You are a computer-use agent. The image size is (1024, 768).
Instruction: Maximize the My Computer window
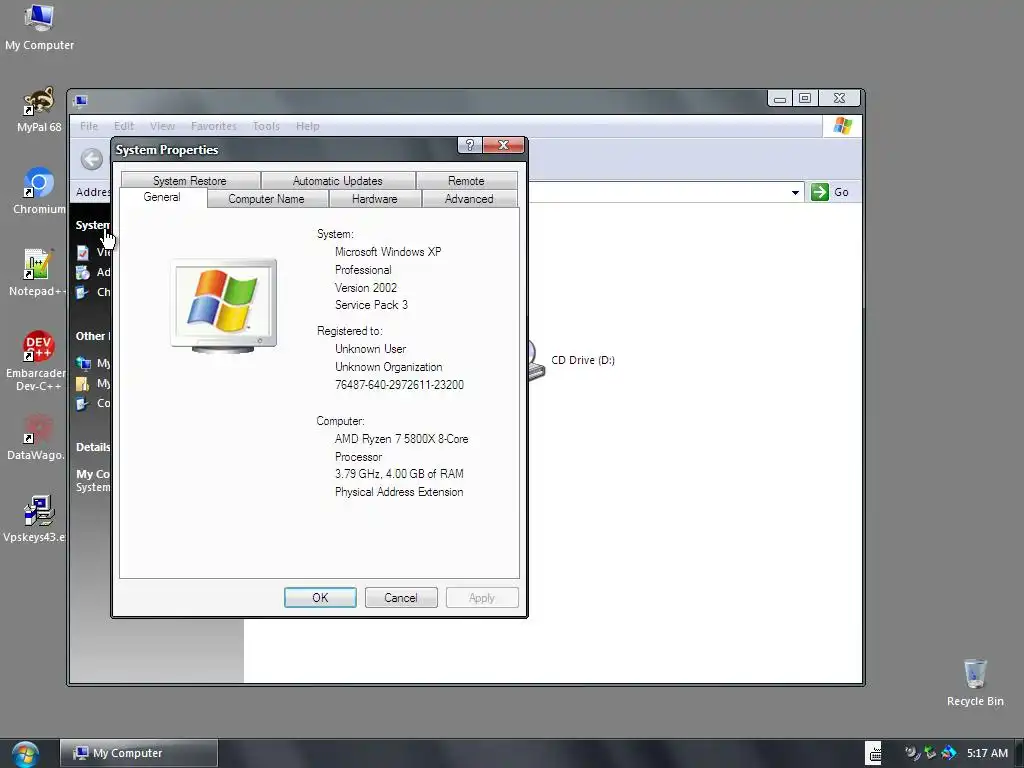pyautogui.click(x=805, y=98)
